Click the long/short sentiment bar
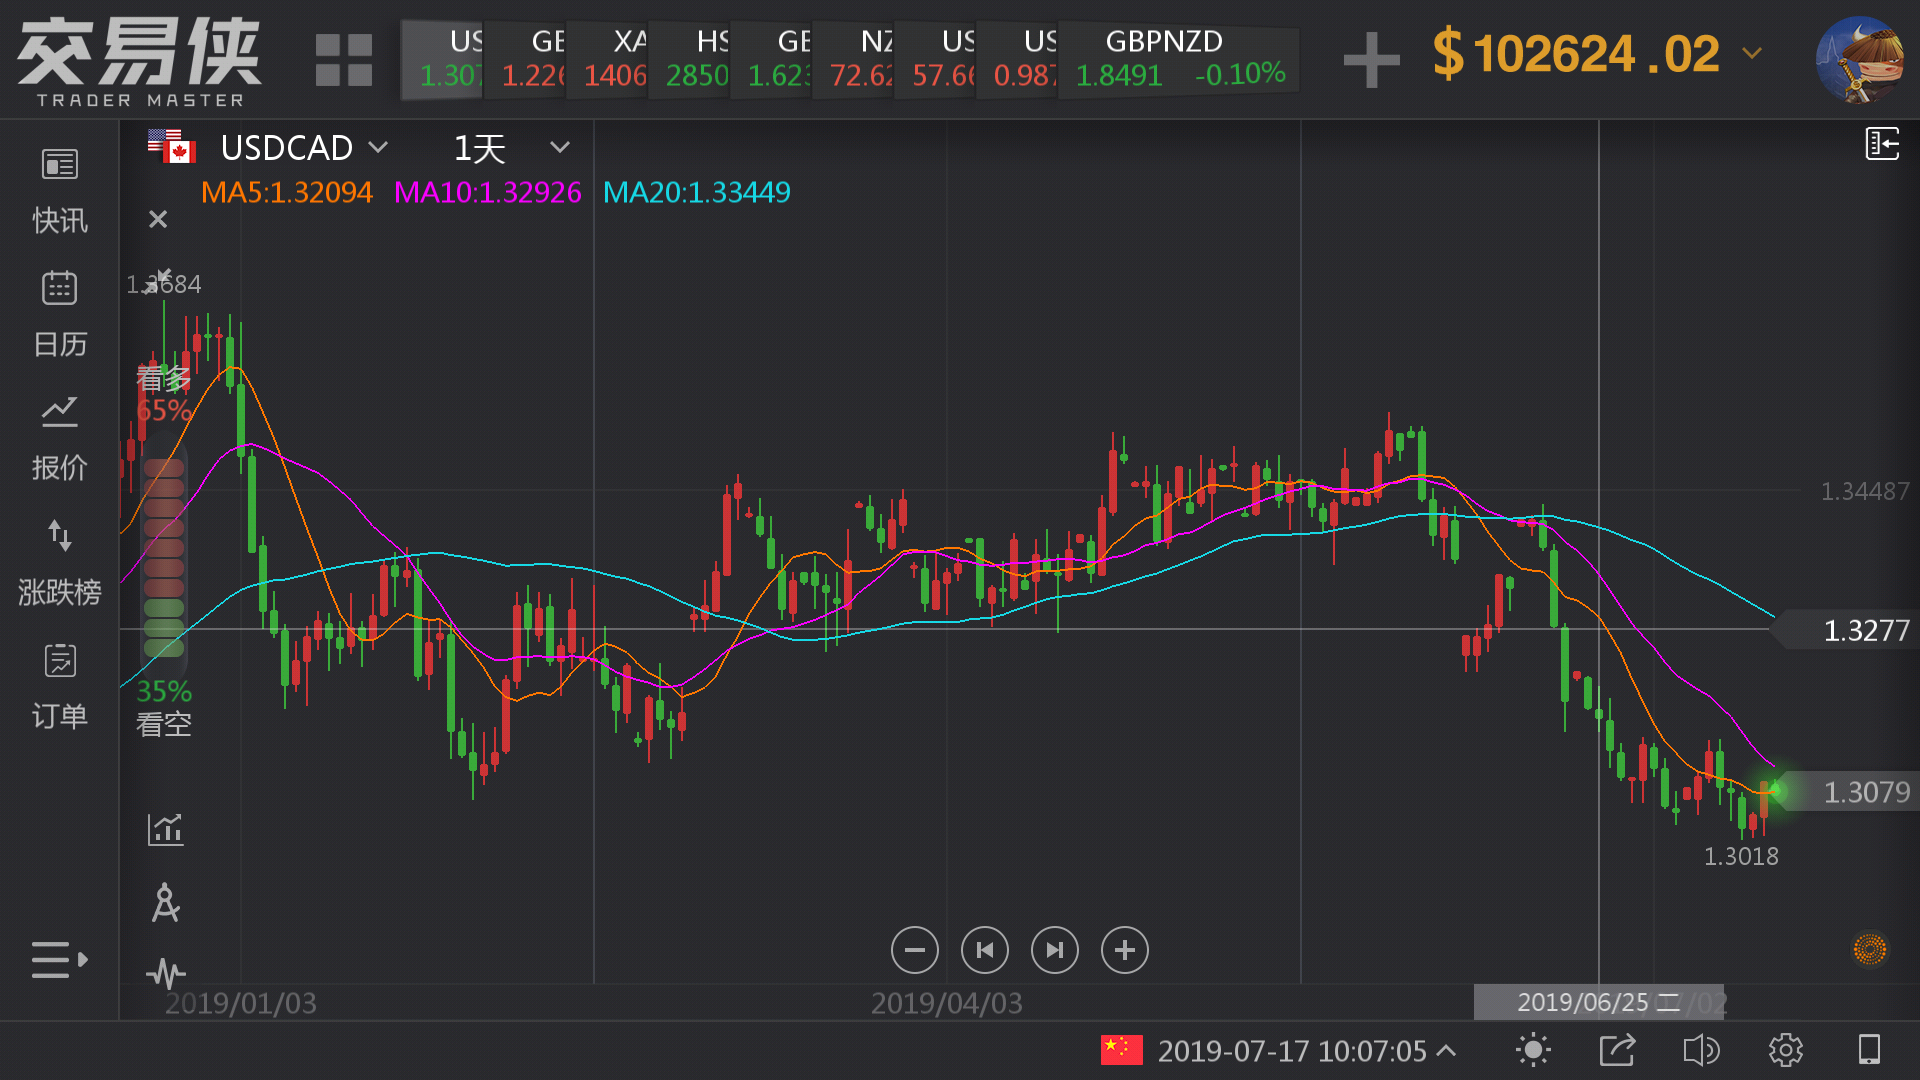 164,556
